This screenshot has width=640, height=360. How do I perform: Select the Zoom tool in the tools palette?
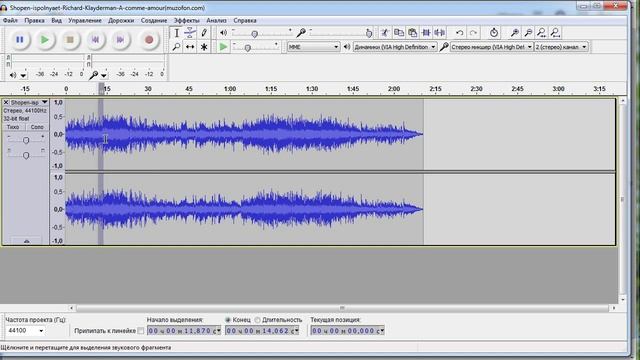pos(176,47)
